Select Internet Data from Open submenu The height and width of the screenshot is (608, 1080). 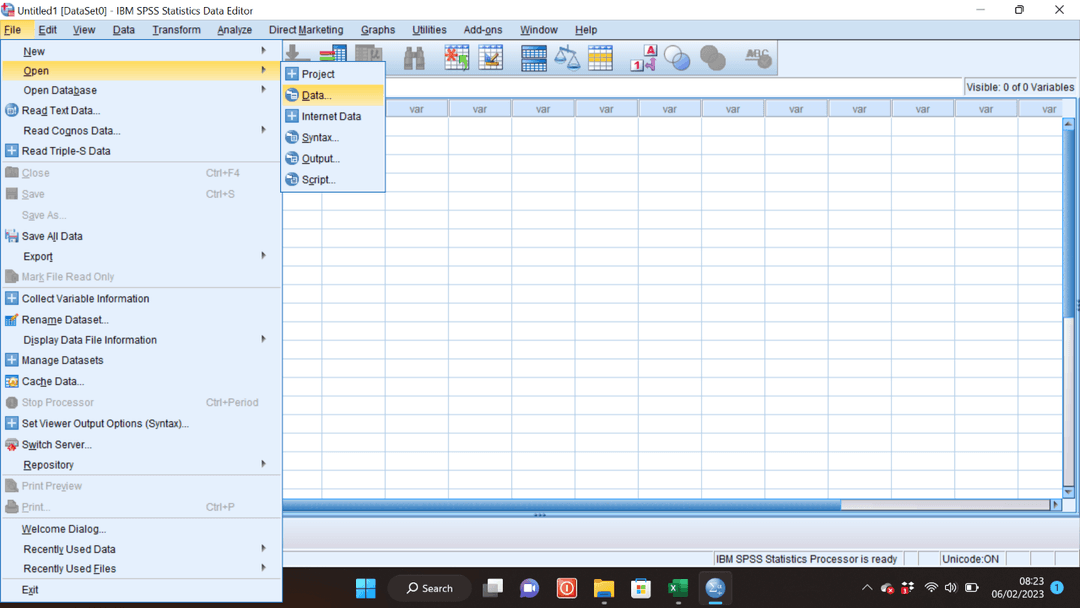[333, 116]
